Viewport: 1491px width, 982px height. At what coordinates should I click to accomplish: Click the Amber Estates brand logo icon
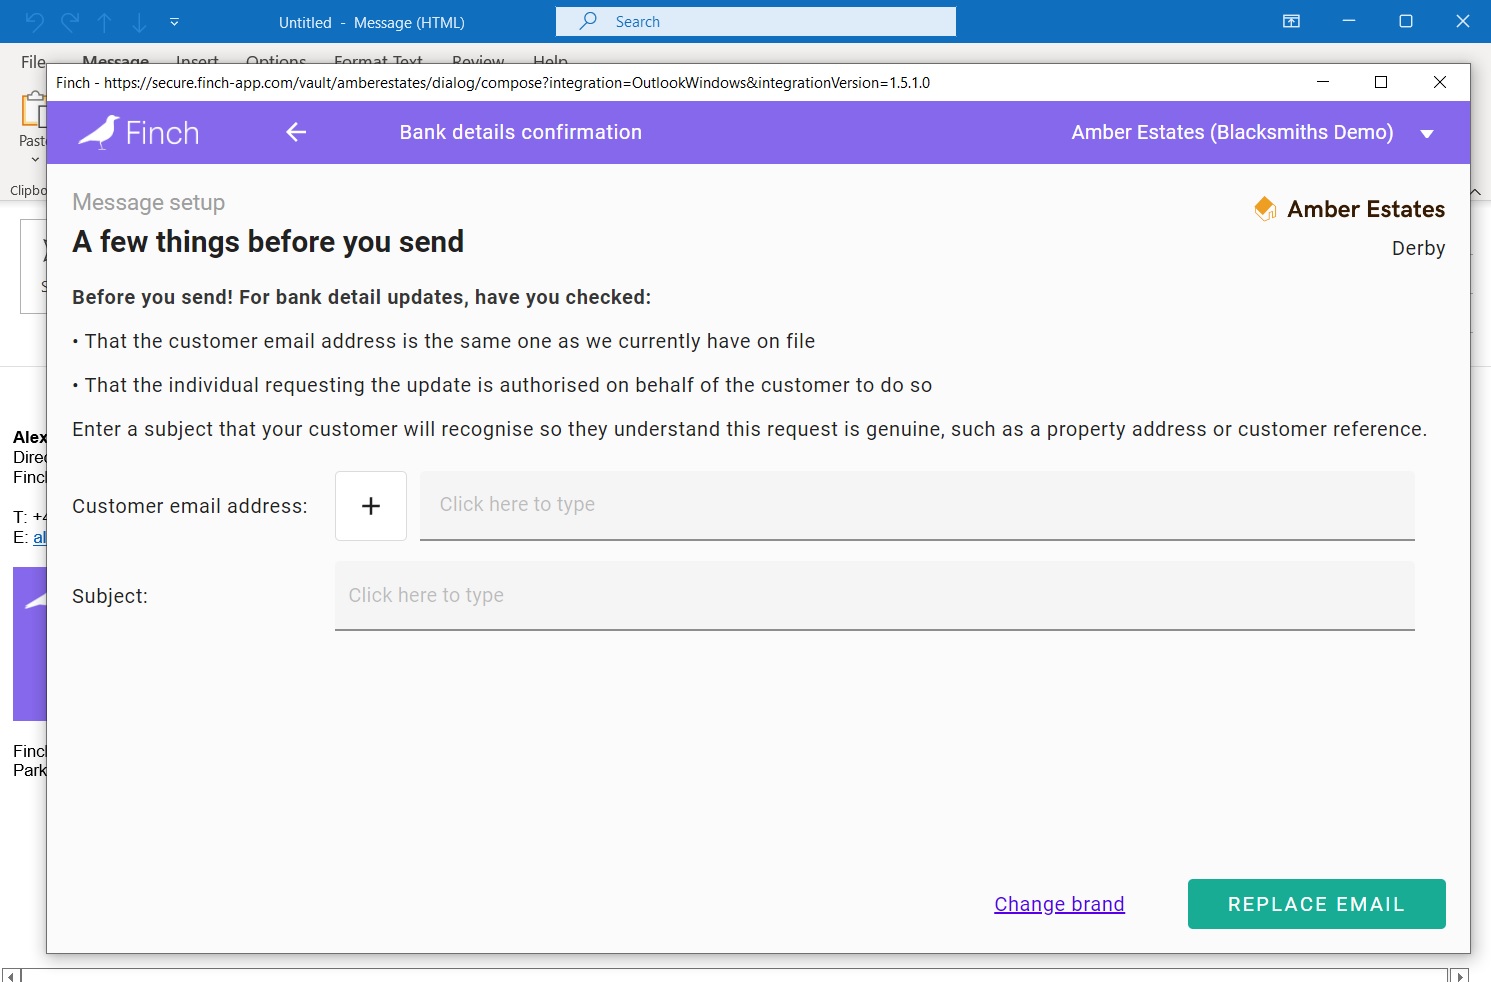(1265, 208)
